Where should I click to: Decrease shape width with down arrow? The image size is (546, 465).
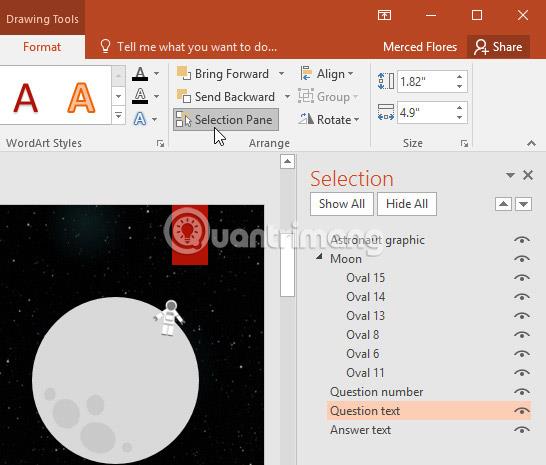(x=460, y=117)
